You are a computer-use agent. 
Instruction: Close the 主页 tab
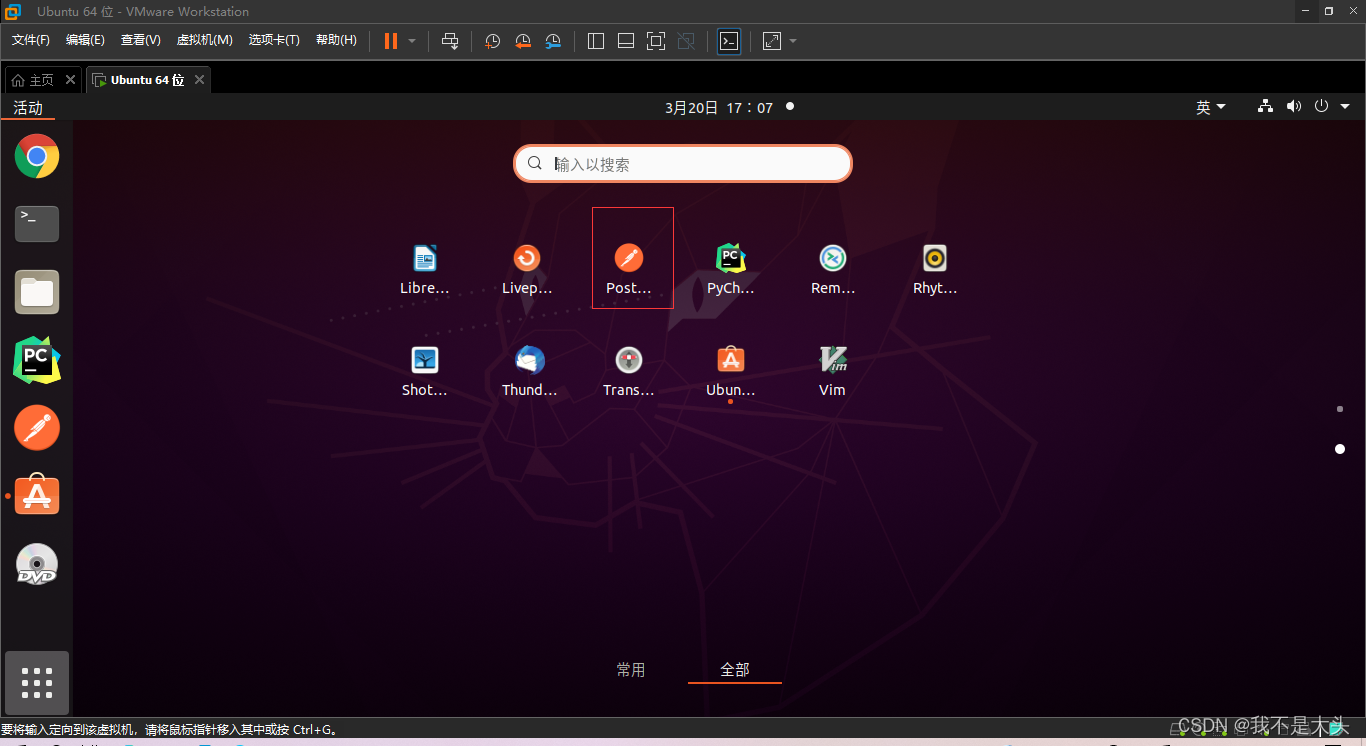pyautogui.click(x=70, y=80)
